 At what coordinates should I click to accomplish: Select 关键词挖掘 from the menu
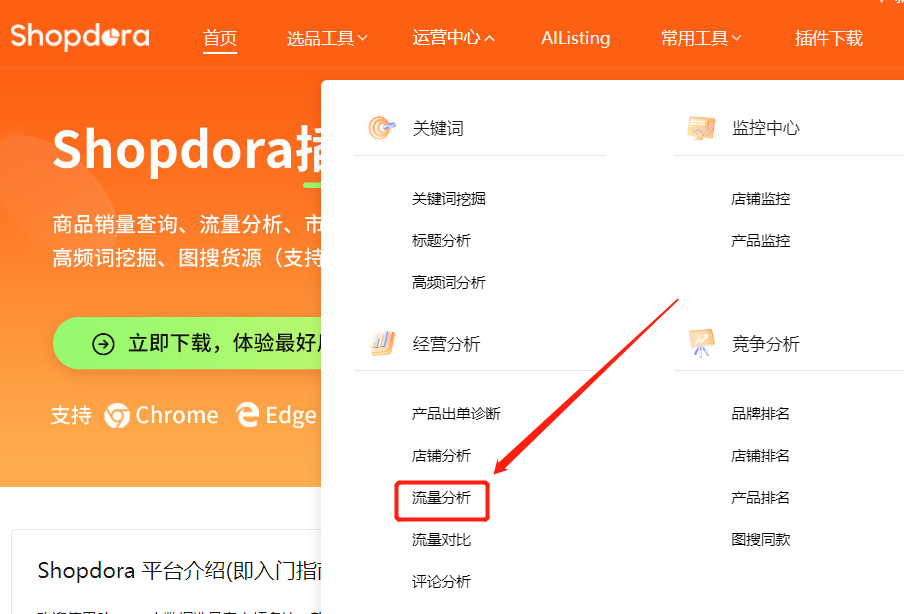pyautogui.click(x=449, y=199)
